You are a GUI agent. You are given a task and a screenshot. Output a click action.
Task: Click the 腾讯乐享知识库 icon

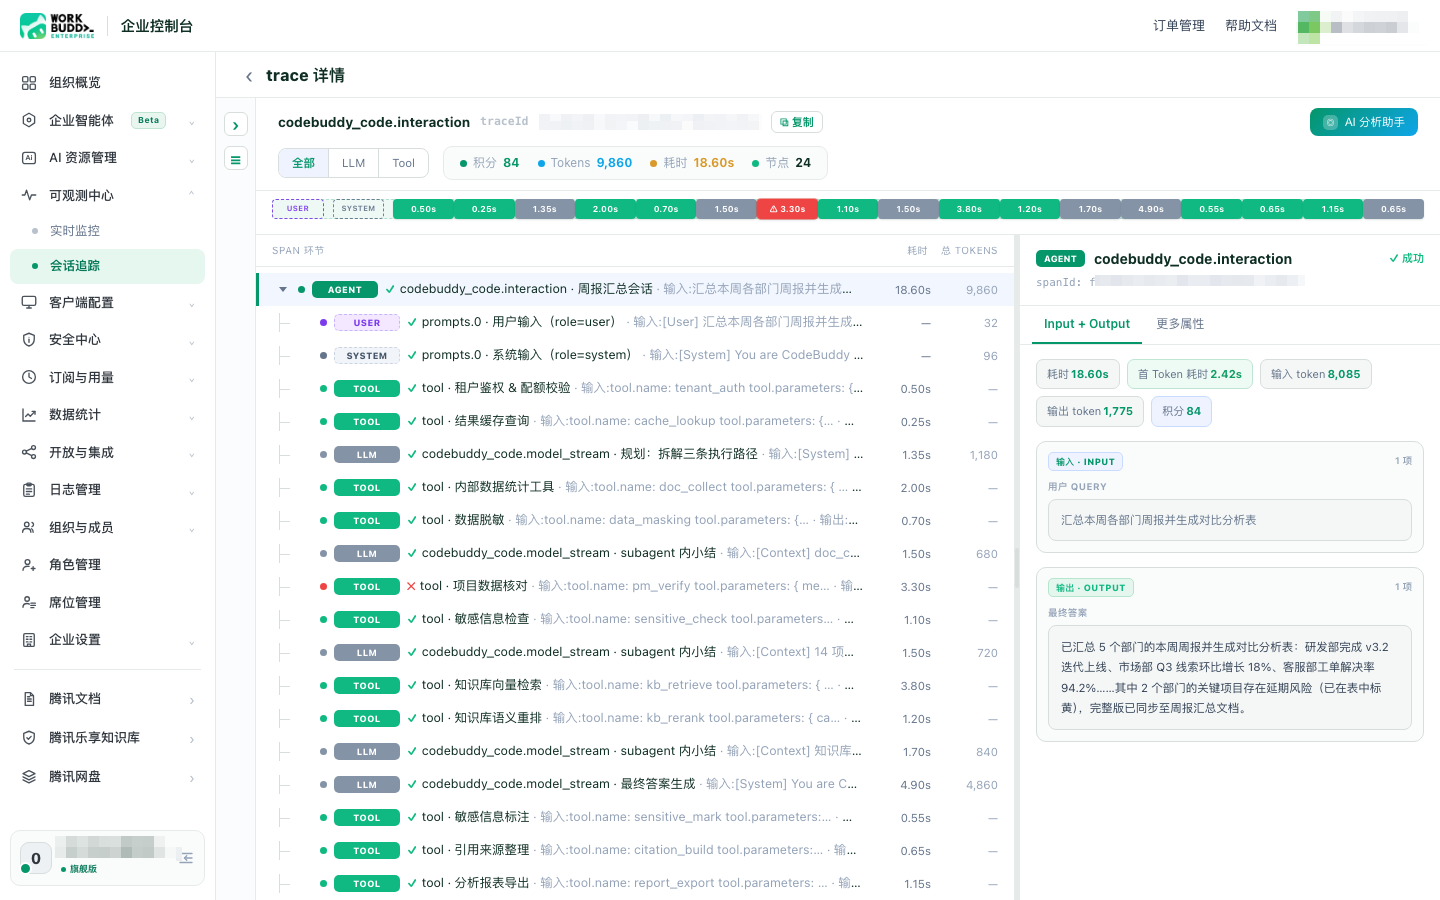[29, 738]
